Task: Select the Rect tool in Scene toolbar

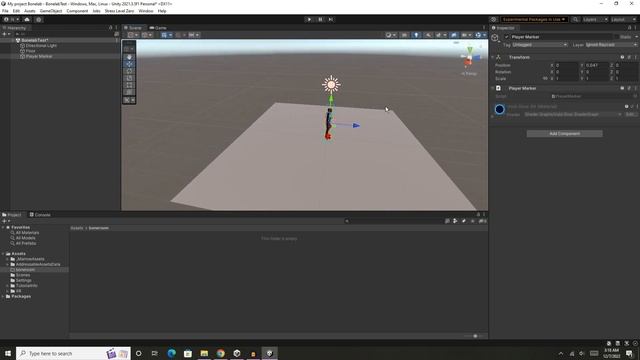Action: [x=129, y=85]
